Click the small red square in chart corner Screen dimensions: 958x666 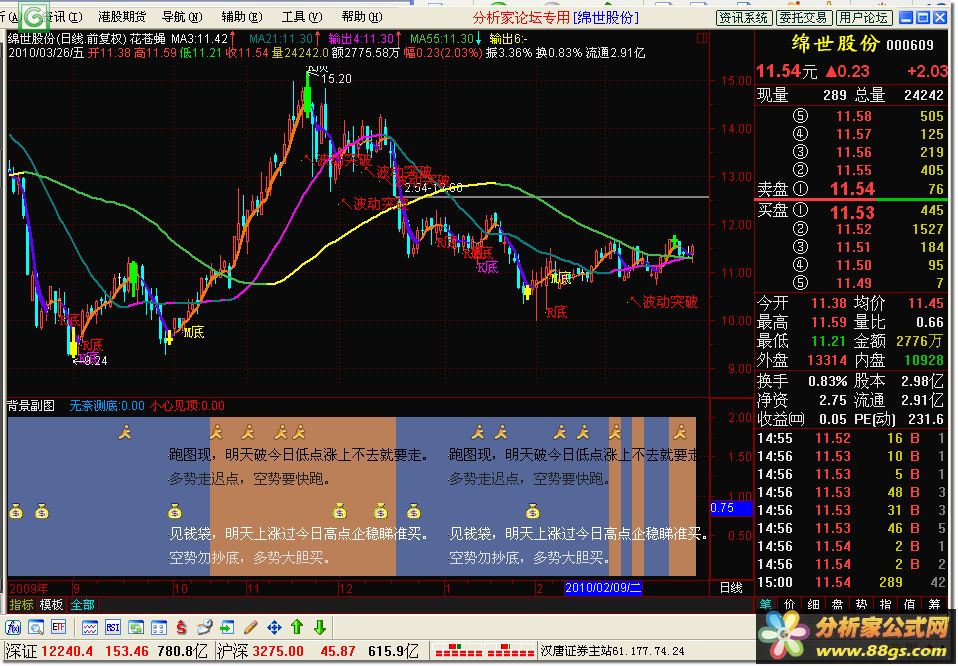tap(701, 38)
